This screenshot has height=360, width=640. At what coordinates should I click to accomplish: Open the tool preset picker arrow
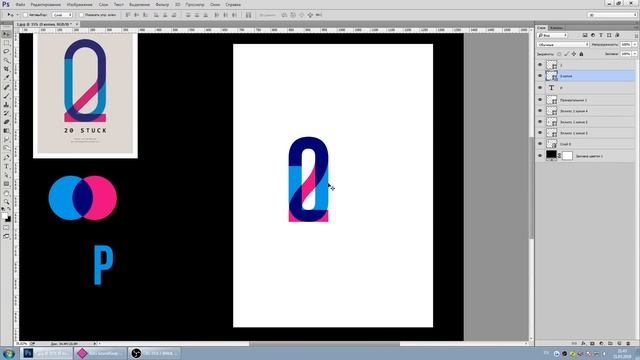17,15
